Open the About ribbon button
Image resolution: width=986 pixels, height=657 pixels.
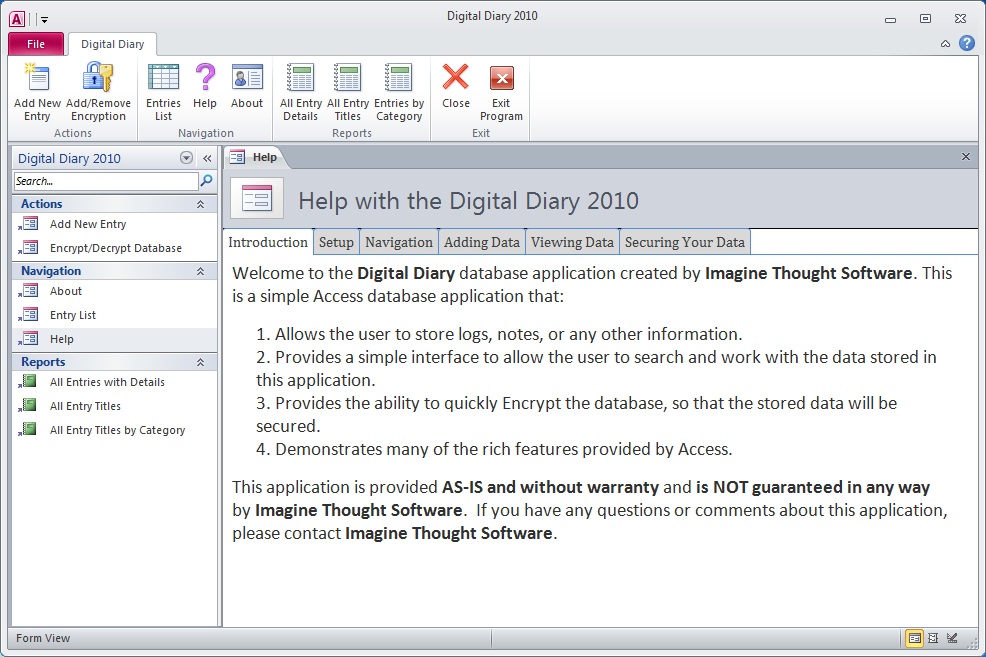(x=246, y=86)
